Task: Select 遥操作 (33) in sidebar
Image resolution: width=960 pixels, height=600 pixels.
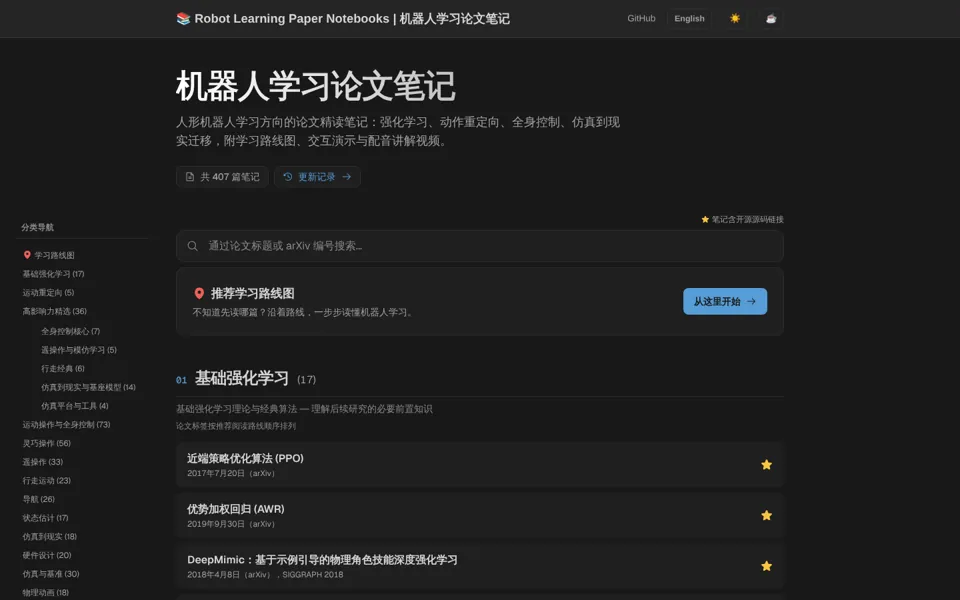Action: click(x=42, y=462)
